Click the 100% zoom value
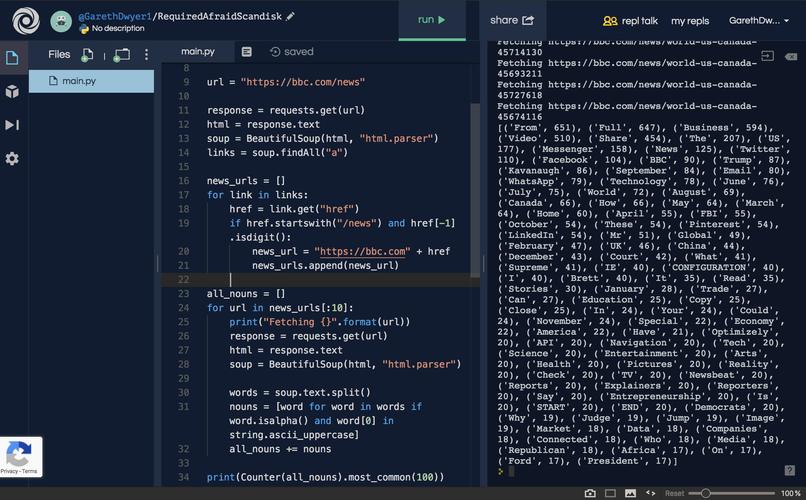The image size is (806, 500). point(791,493)
